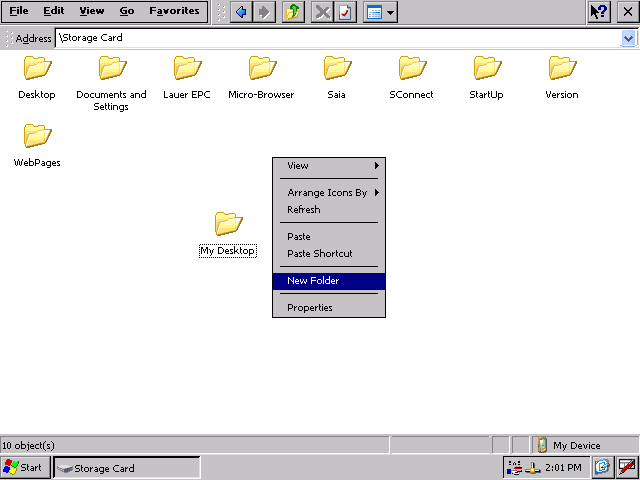Select the StartUp folder icon

pyautogui.click(x=488, y=67)
